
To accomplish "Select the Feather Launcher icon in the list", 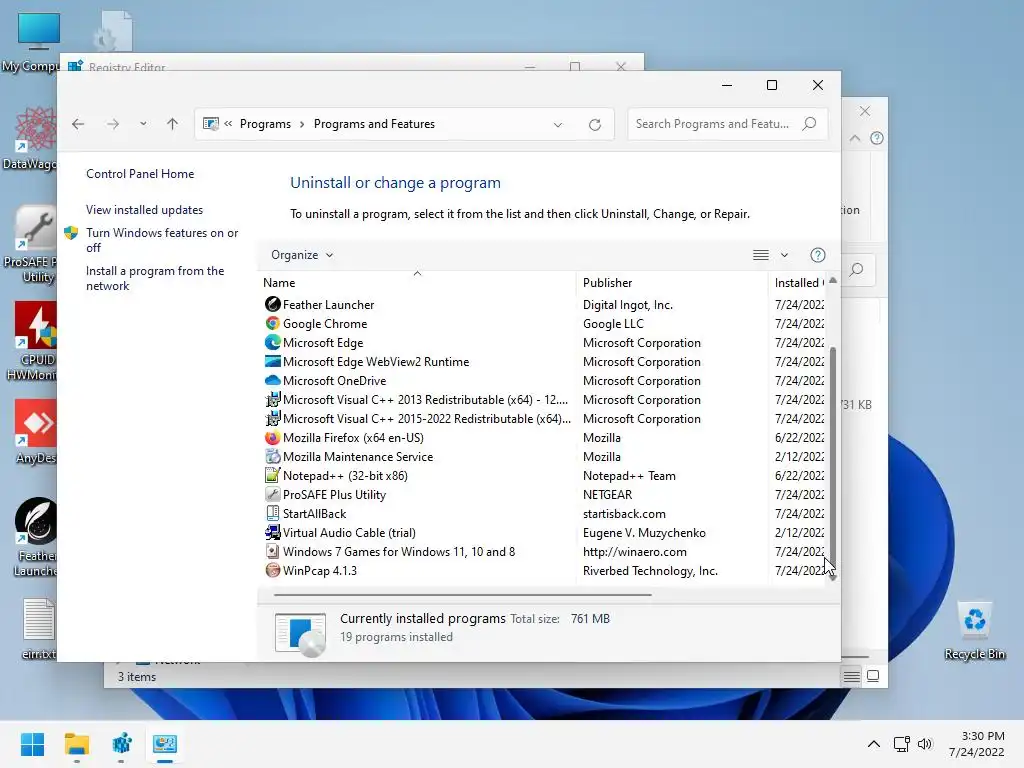I will (272, 304).
